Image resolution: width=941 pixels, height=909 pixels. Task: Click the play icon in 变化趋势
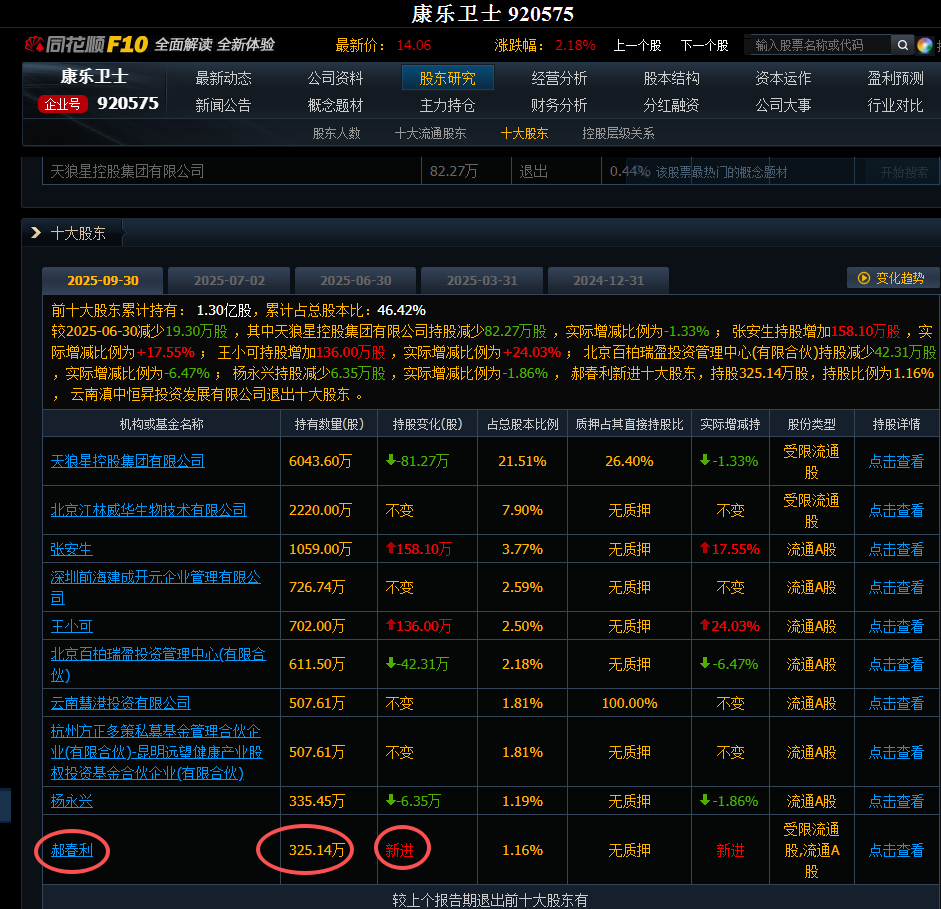(x=864, y=278)
